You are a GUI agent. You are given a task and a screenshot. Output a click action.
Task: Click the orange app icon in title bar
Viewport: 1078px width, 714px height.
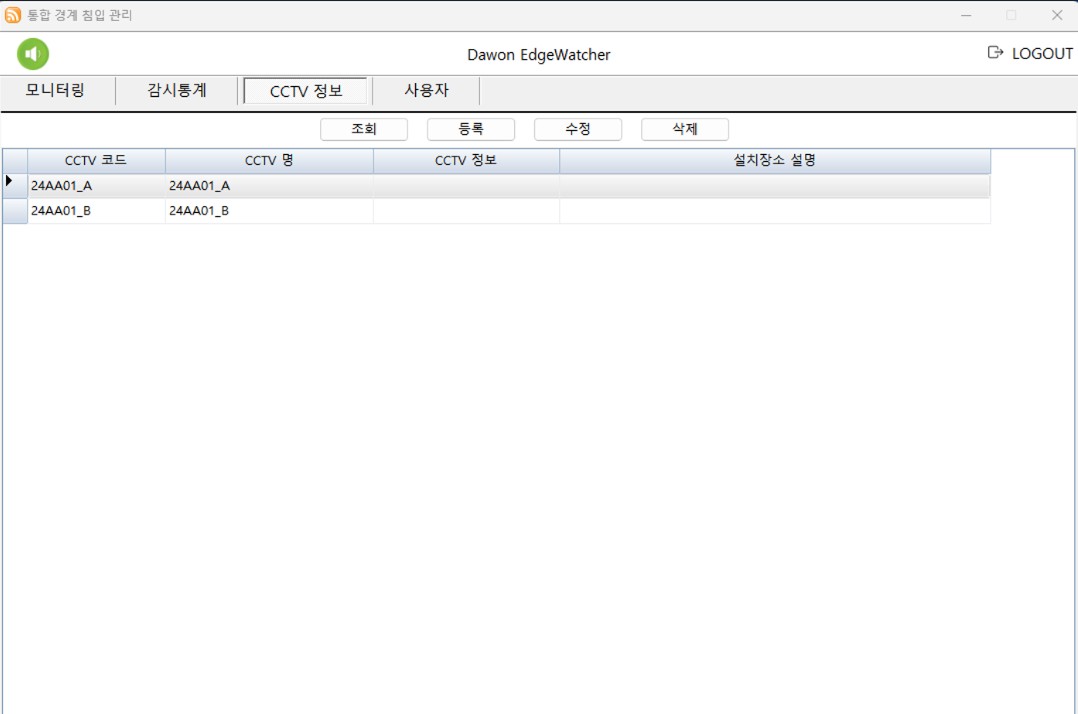pyautogui.click(x=13, y=15)
